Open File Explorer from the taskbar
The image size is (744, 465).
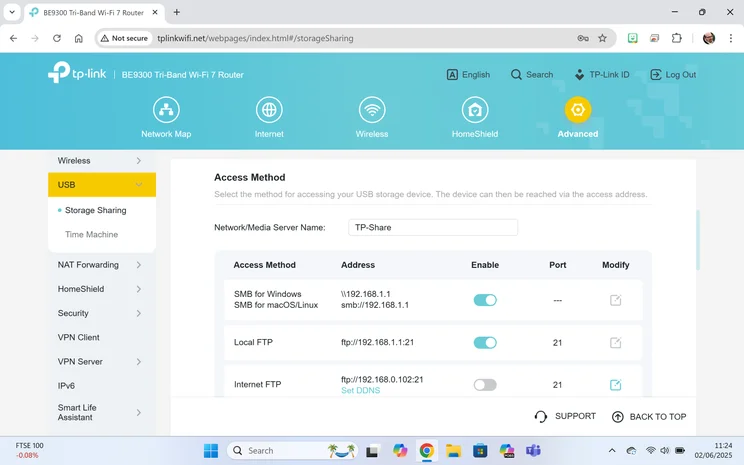453,451
